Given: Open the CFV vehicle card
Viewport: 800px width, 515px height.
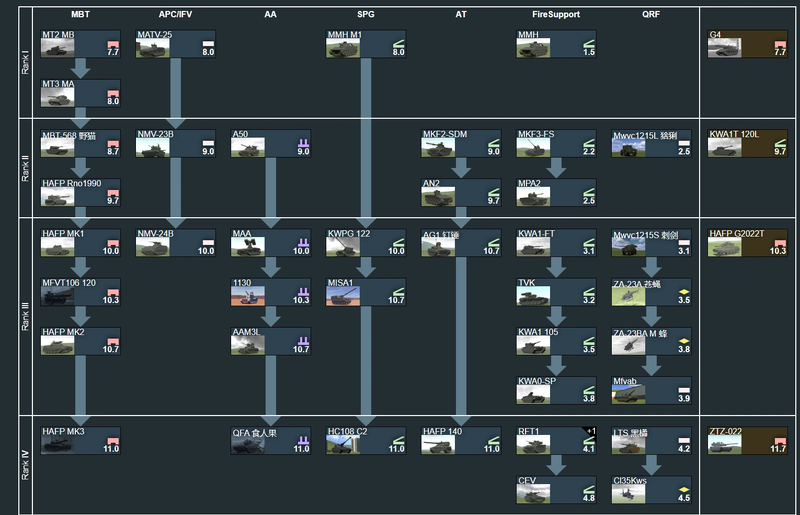Looking at the screenshot, I should click(x=556, y=490).
